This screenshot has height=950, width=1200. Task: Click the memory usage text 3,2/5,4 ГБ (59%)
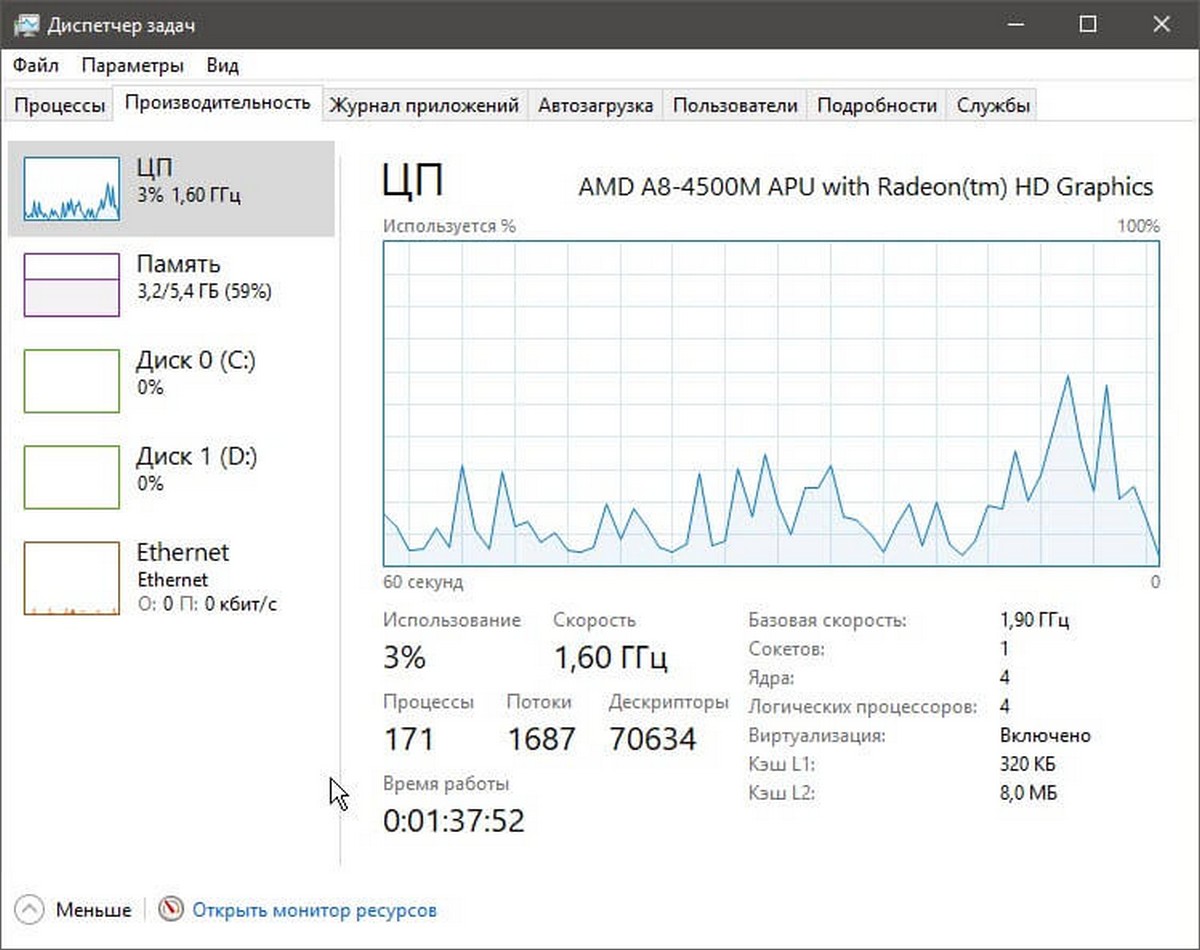204,292
